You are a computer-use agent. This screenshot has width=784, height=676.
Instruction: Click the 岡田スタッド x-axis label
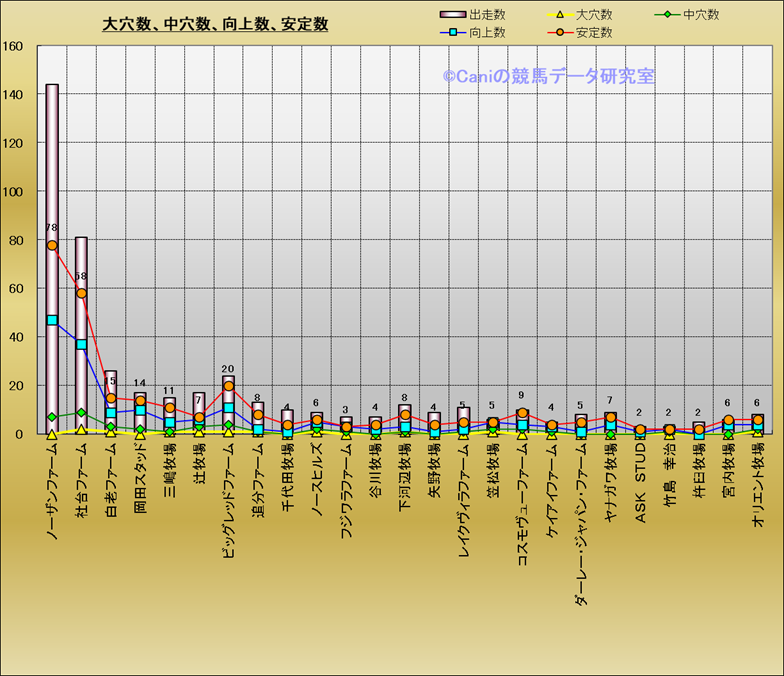[x=140, y=480]
